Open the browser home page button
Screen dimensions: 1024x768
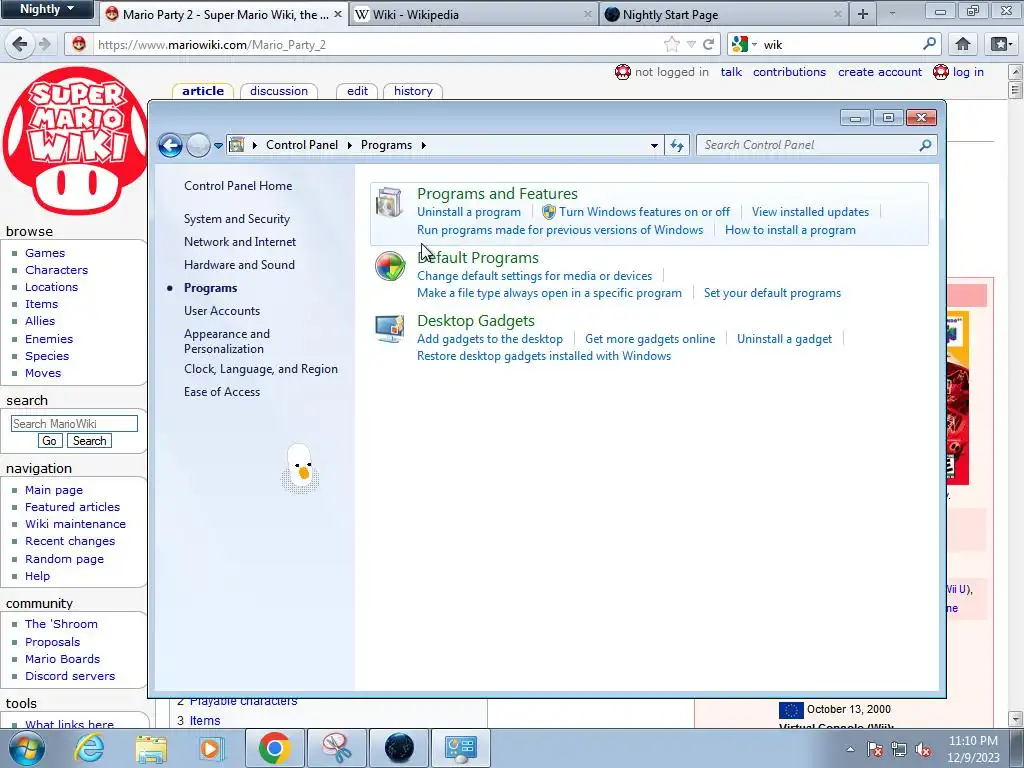pos(963,44)
